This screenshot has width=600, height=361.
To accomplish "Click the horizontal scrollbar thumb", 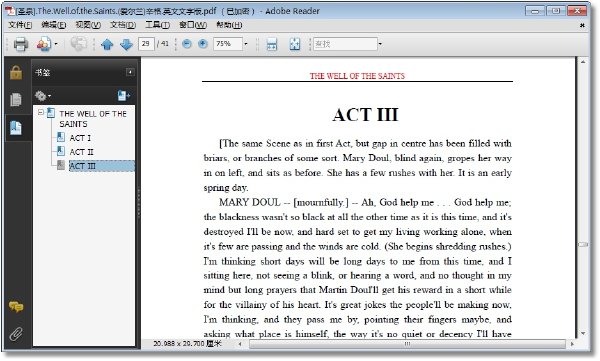I will (x=407, y=344).
